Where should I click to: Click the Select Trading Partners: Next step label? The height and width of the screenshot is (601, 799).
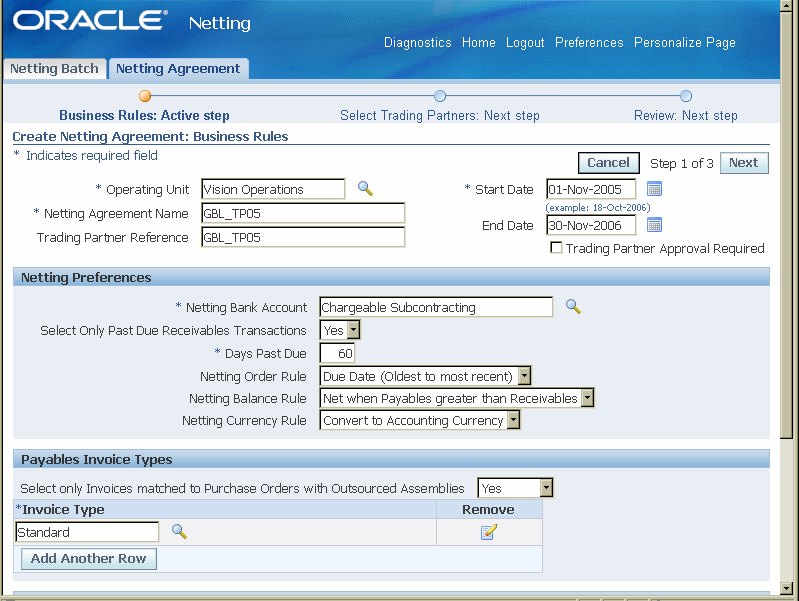tap(440, 115)
